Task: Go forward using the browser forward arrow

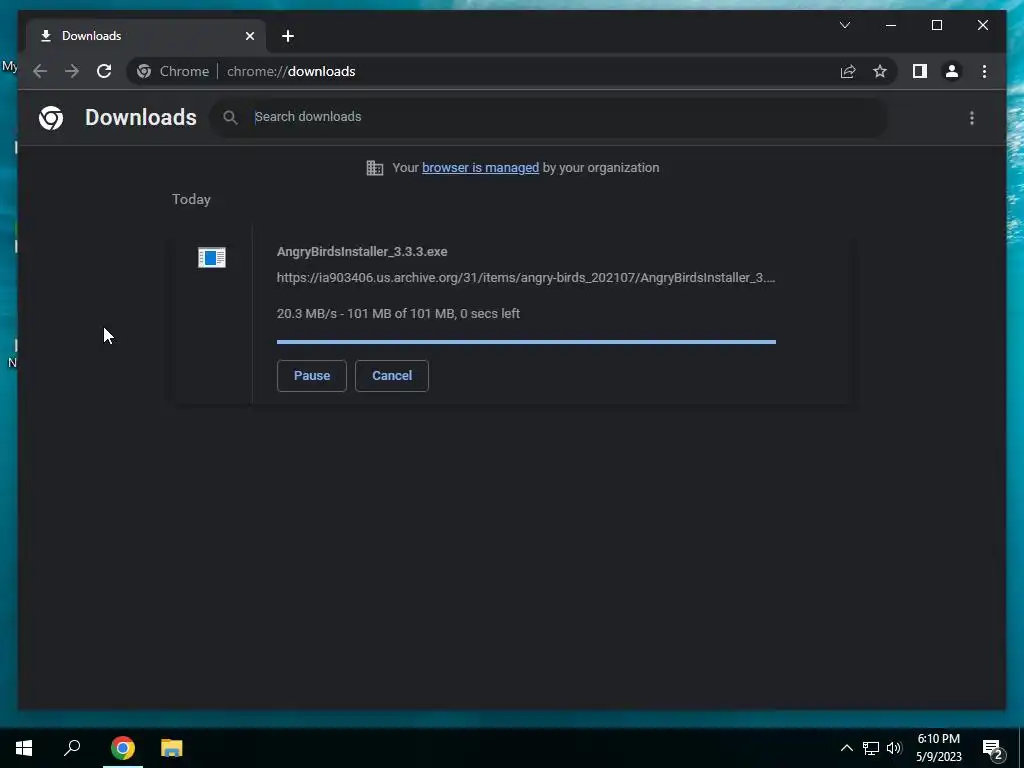Action: click(72, 71)
